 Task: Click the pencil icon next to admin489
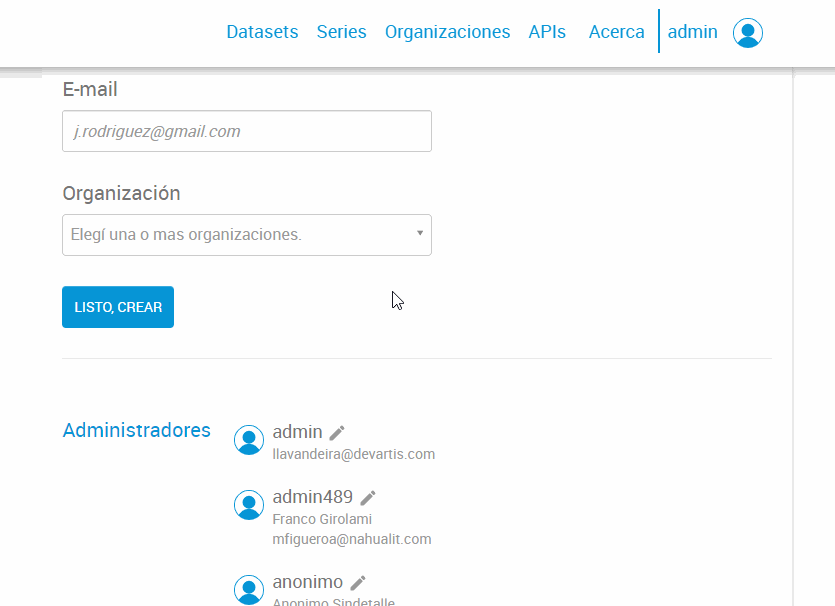tap(367, 496)
